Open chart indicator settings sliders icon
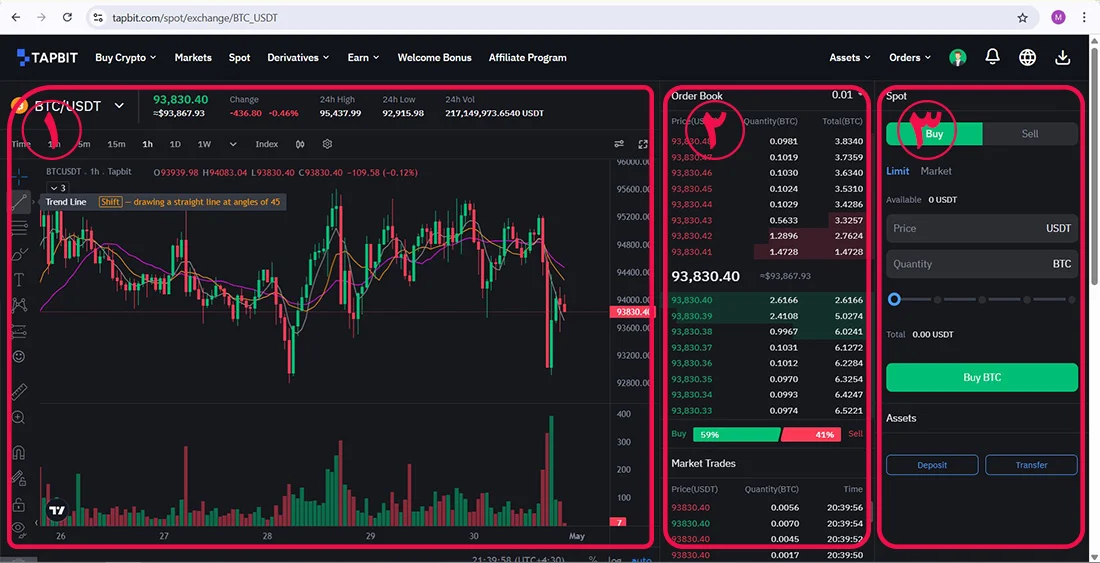The height and width of the screenshot is (563, 1100). pos(619,144)
